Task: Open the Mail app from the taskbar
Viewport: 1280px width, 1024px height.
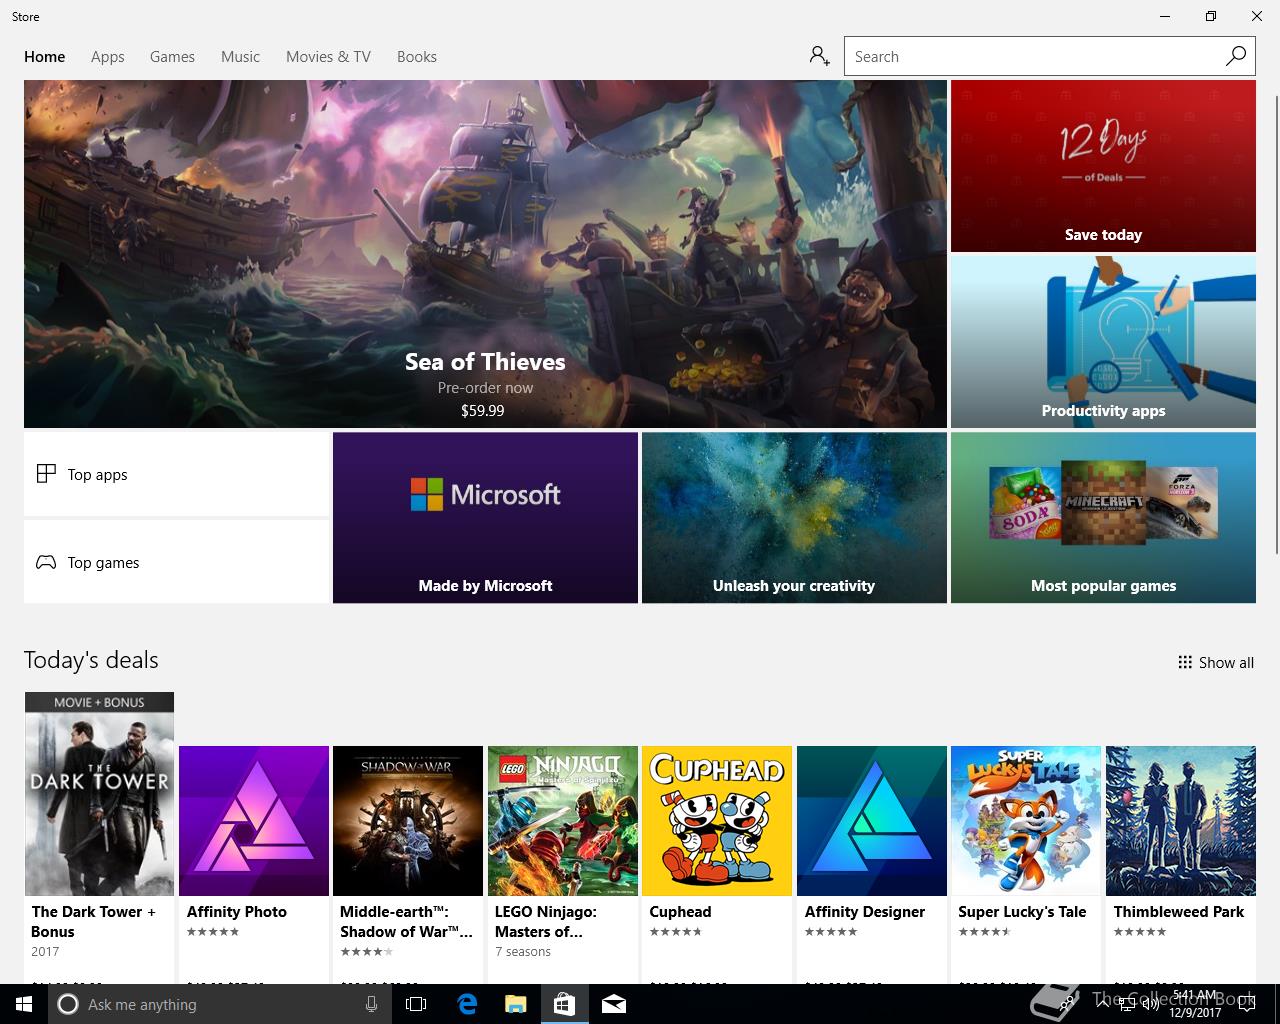Action: pyautogui.click(x=613, y=1004)
